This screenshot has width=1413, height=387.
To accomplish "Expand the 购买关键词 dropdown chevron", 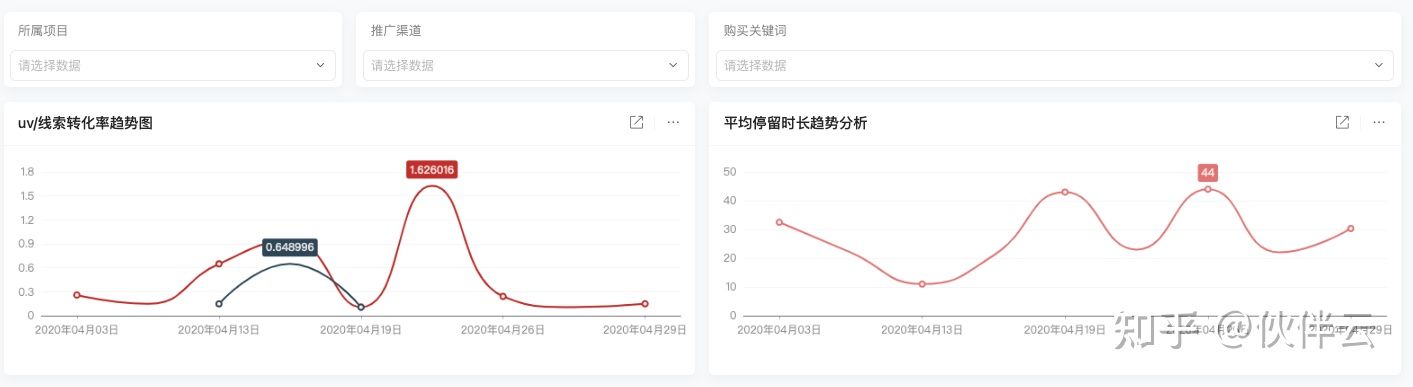I will (1379, 65).
